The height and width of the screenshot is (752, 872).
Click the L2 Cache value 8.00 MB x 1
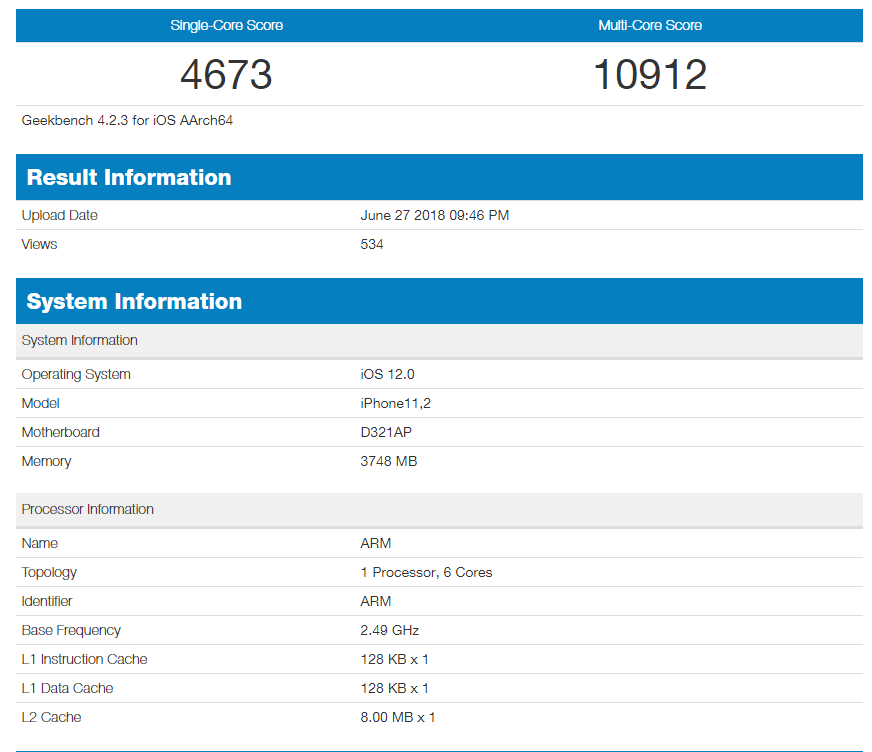[x=397, y=717]
